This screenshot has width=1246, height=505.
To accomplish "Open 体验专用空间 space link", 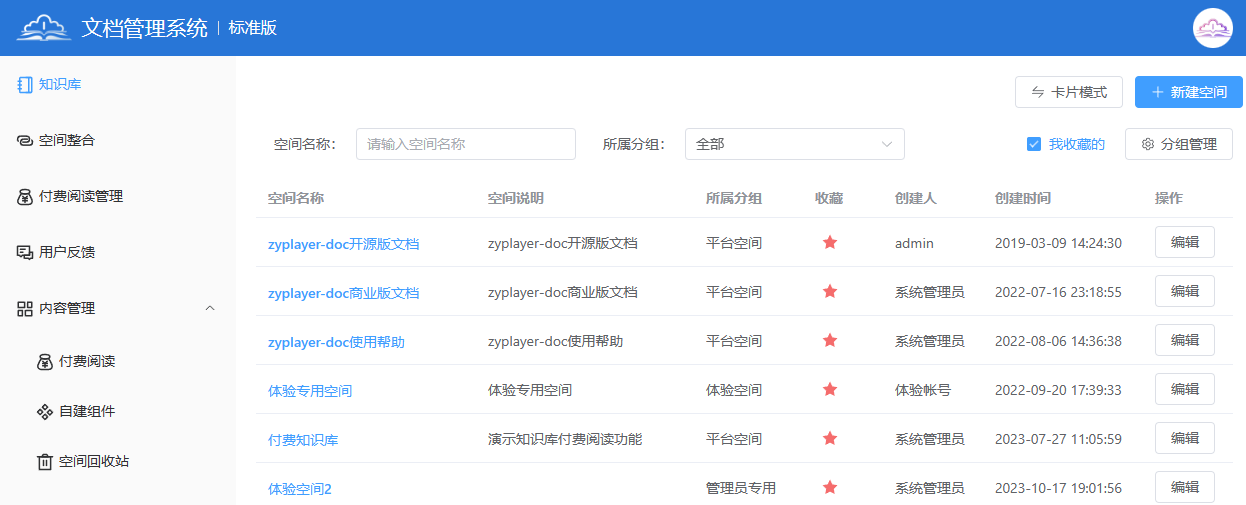I will [310, 391].
